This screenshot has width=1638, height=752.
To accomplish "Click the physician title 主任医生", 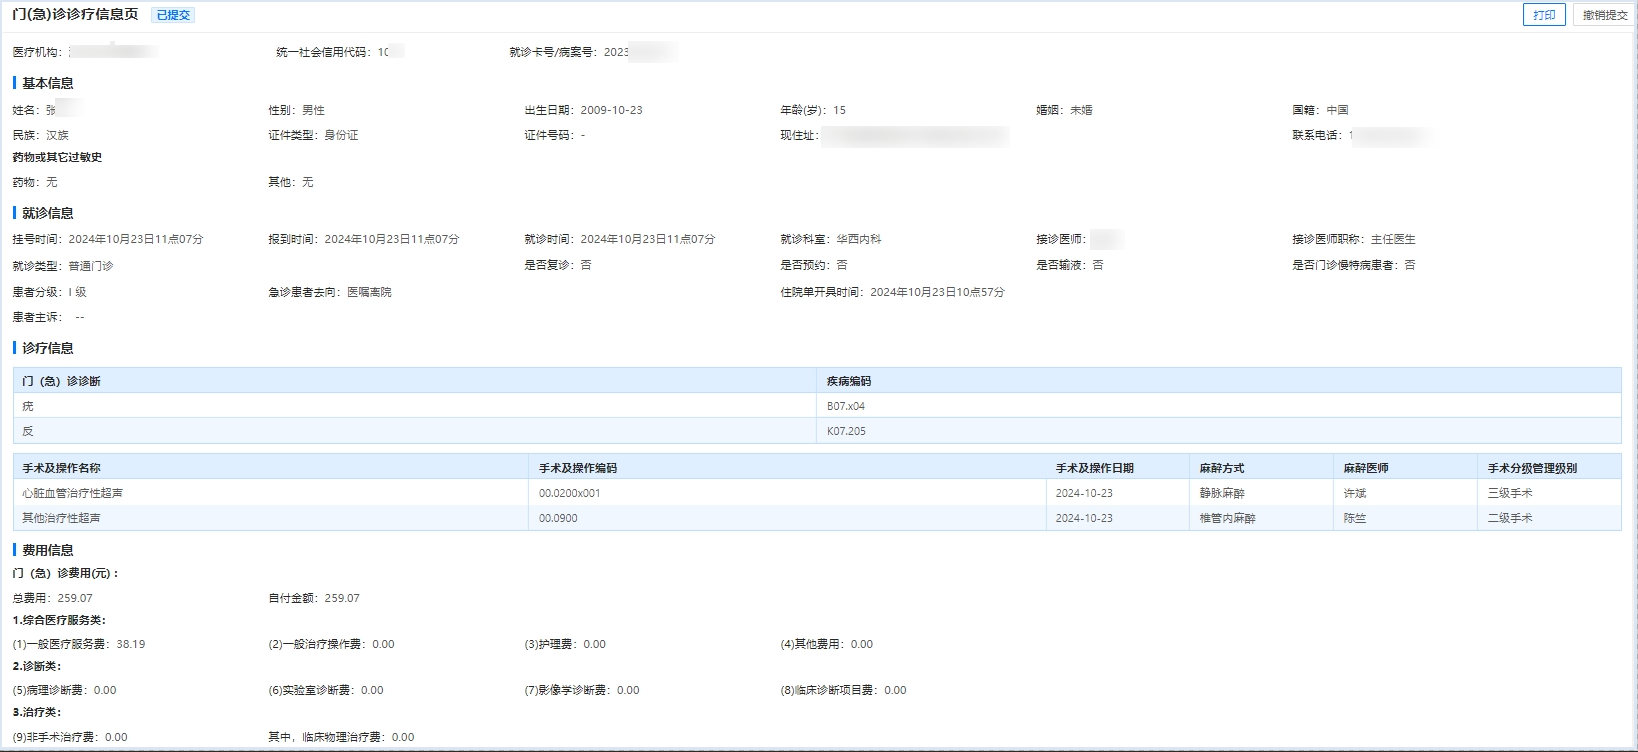I will coord(1393,239).
